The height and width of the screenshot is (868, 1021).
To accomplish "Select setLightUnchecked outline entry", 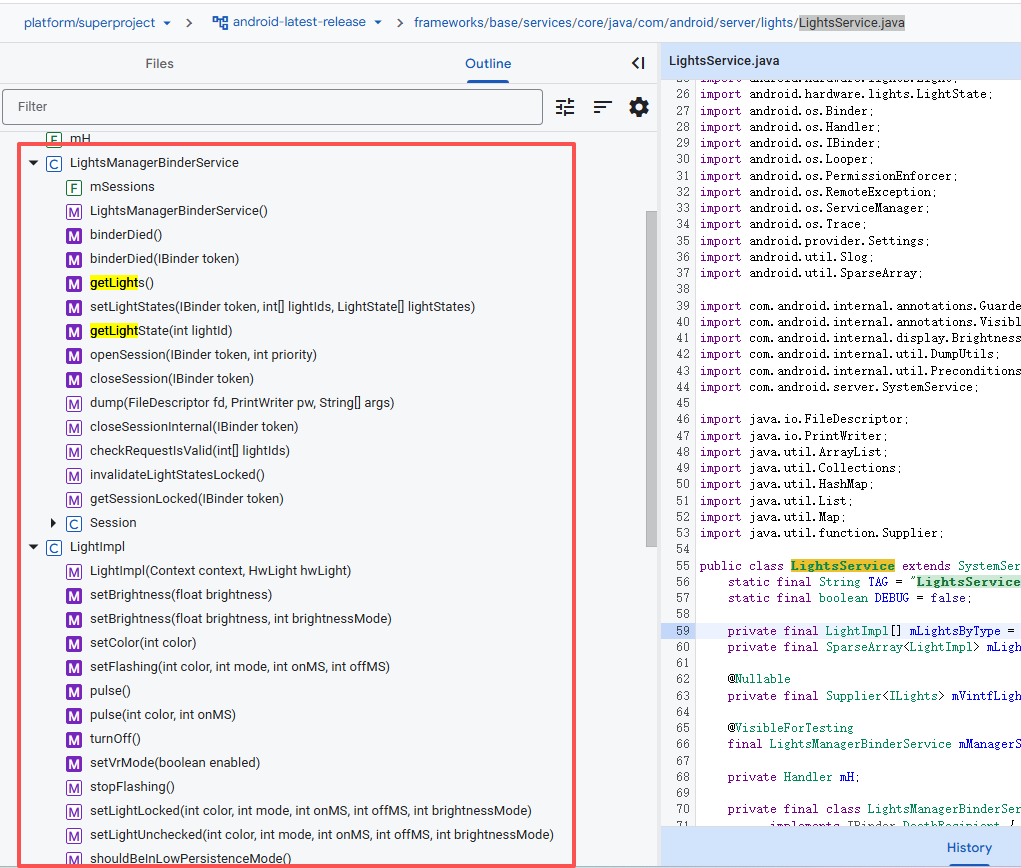I will tap(322, 835).
